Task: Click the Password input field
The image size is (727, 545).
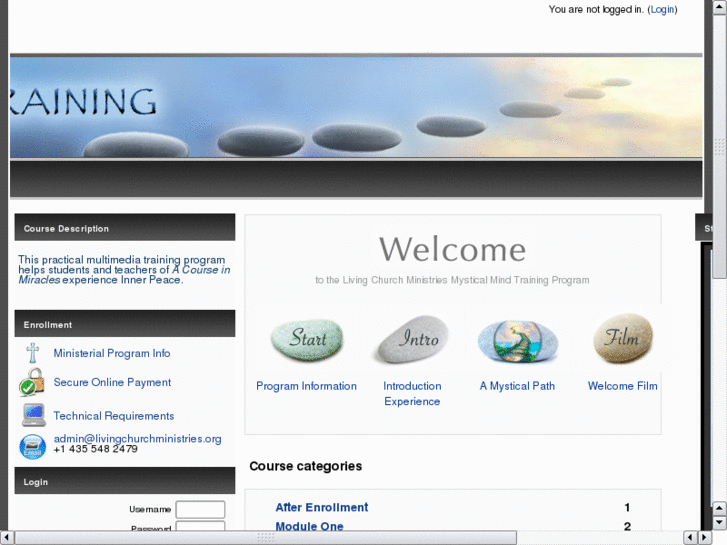Action: click(x=200, y=526)
